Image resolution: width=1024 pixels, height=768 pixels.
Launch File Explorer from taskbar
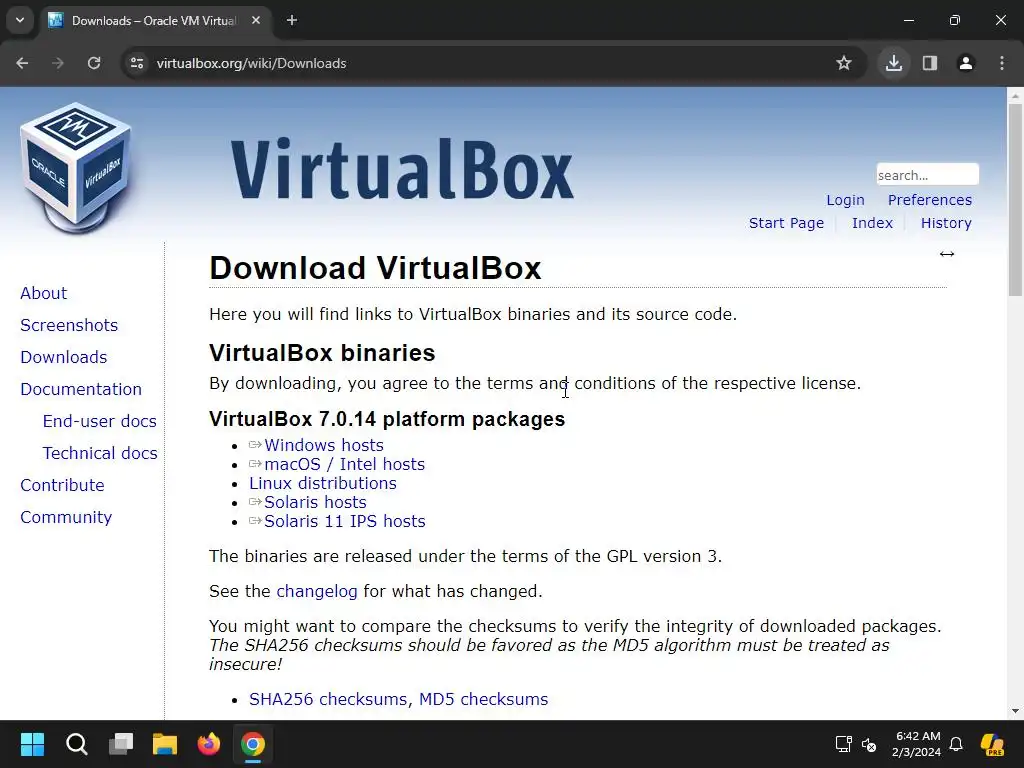(x=165, y=744)
